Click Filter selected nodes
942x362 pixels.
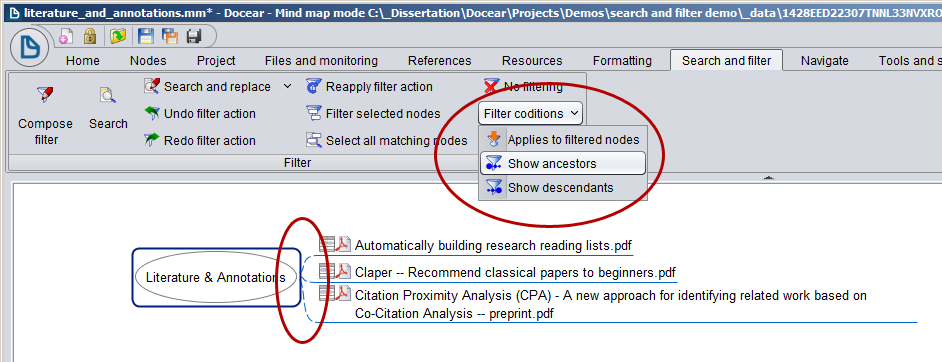[373, 113]
